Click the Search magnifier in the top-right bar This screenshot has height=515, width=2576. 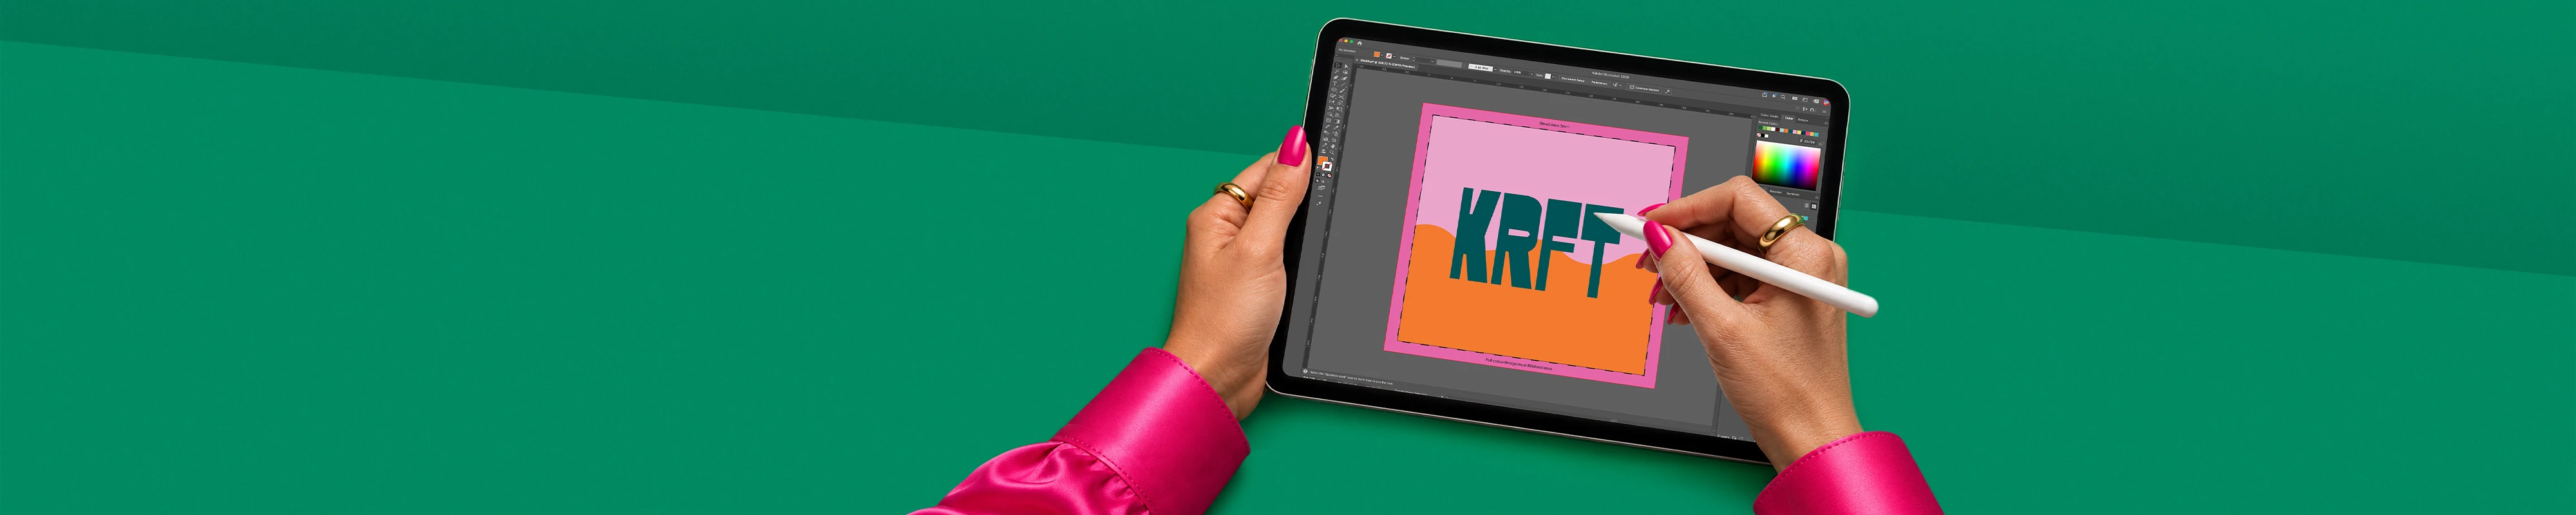(x=1783, y=97)
